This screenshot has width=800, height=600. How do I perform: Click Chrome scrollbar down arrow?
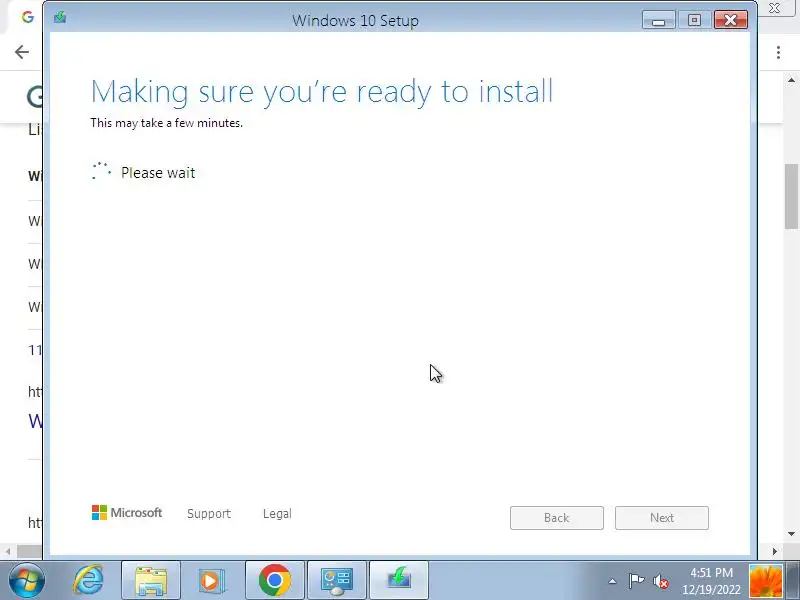click(x=791, y=534)
